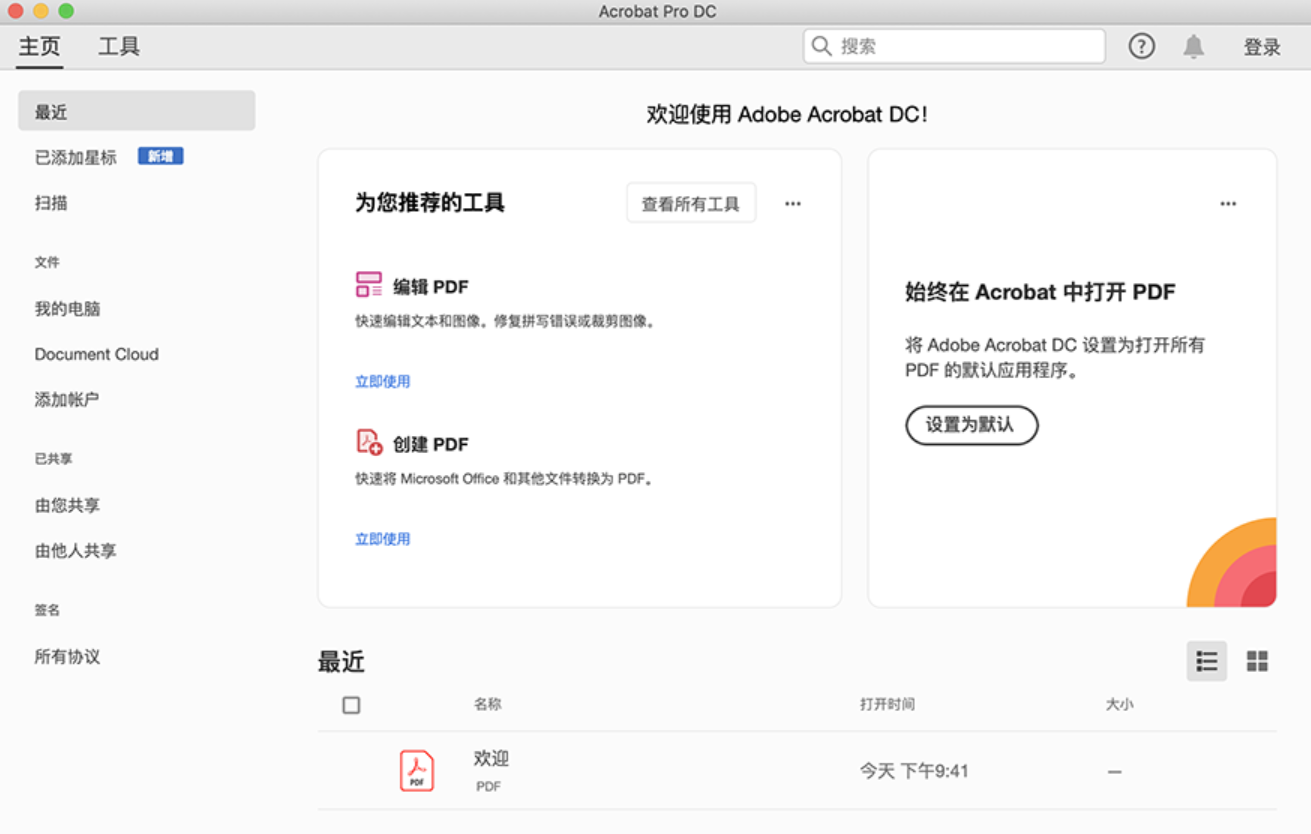
Task: Open 扫描 in the sidebar
Action: pyautogui.click(x=51, y=203)
